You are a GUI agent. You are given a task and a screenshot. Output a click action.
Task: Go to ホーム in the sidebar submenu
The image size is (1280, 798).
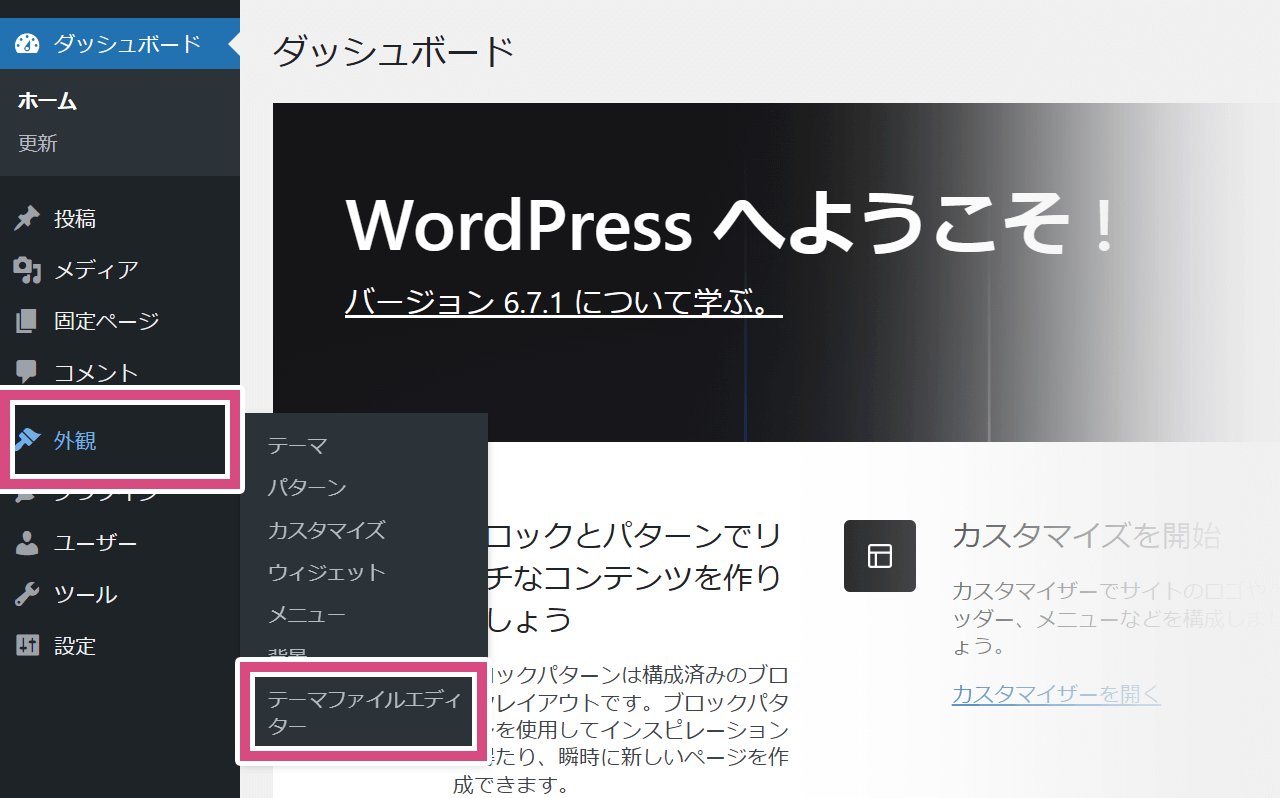coord(47,101)
